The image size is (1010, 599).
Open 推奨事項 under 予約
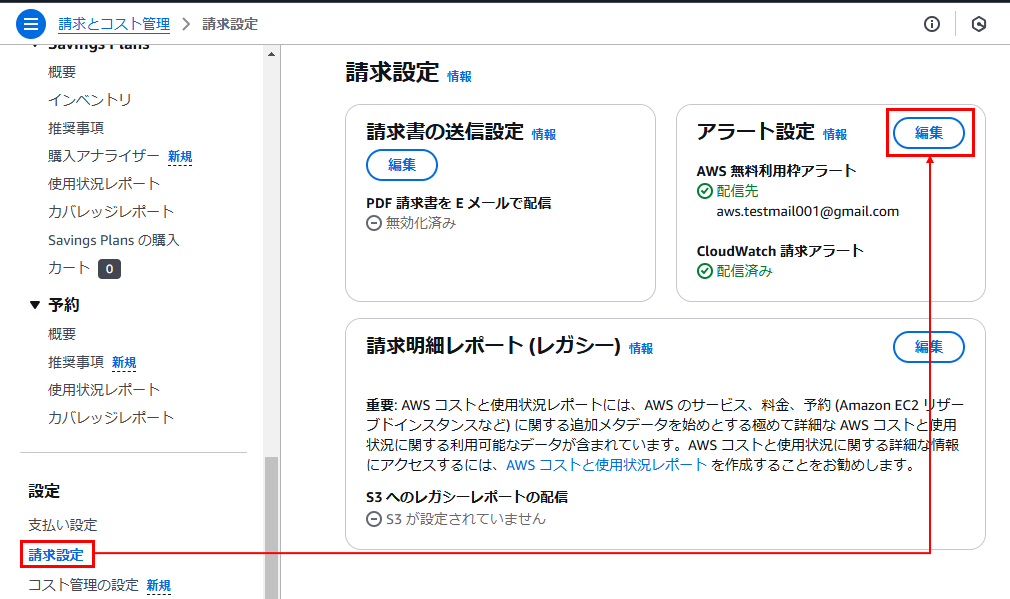point(76,362)
